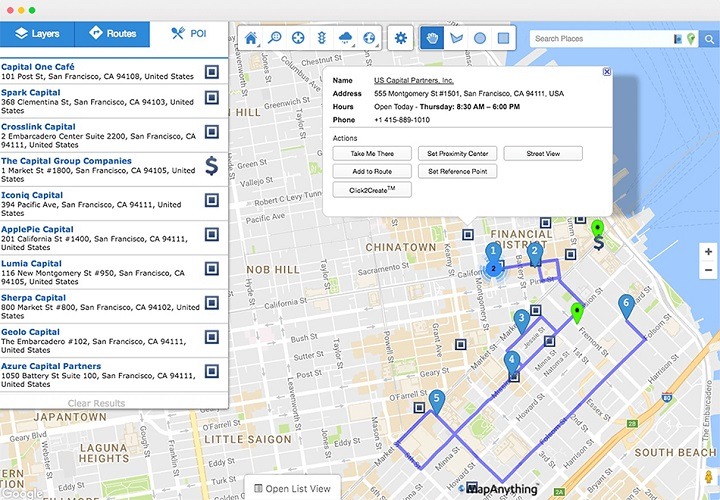Switch to the POI tab
Viewport: 720px width, 500px height.
tap(189, 34)
